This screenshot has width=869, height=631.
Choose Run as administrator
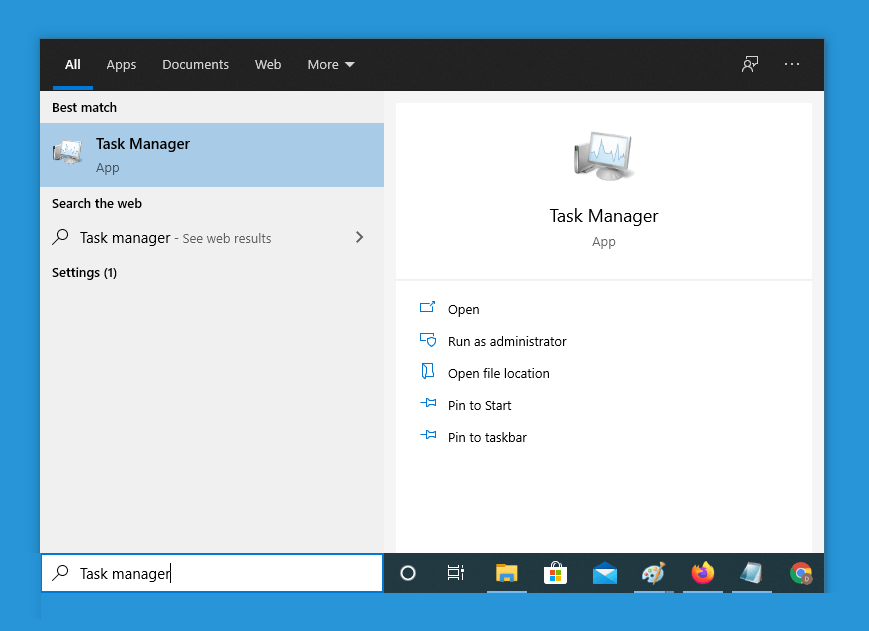pos(507,341)
